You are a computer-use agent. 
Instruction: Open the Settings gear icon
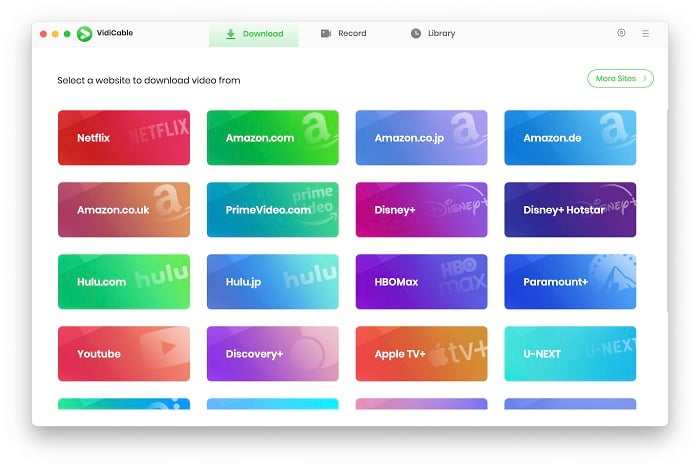click(621, 33)
